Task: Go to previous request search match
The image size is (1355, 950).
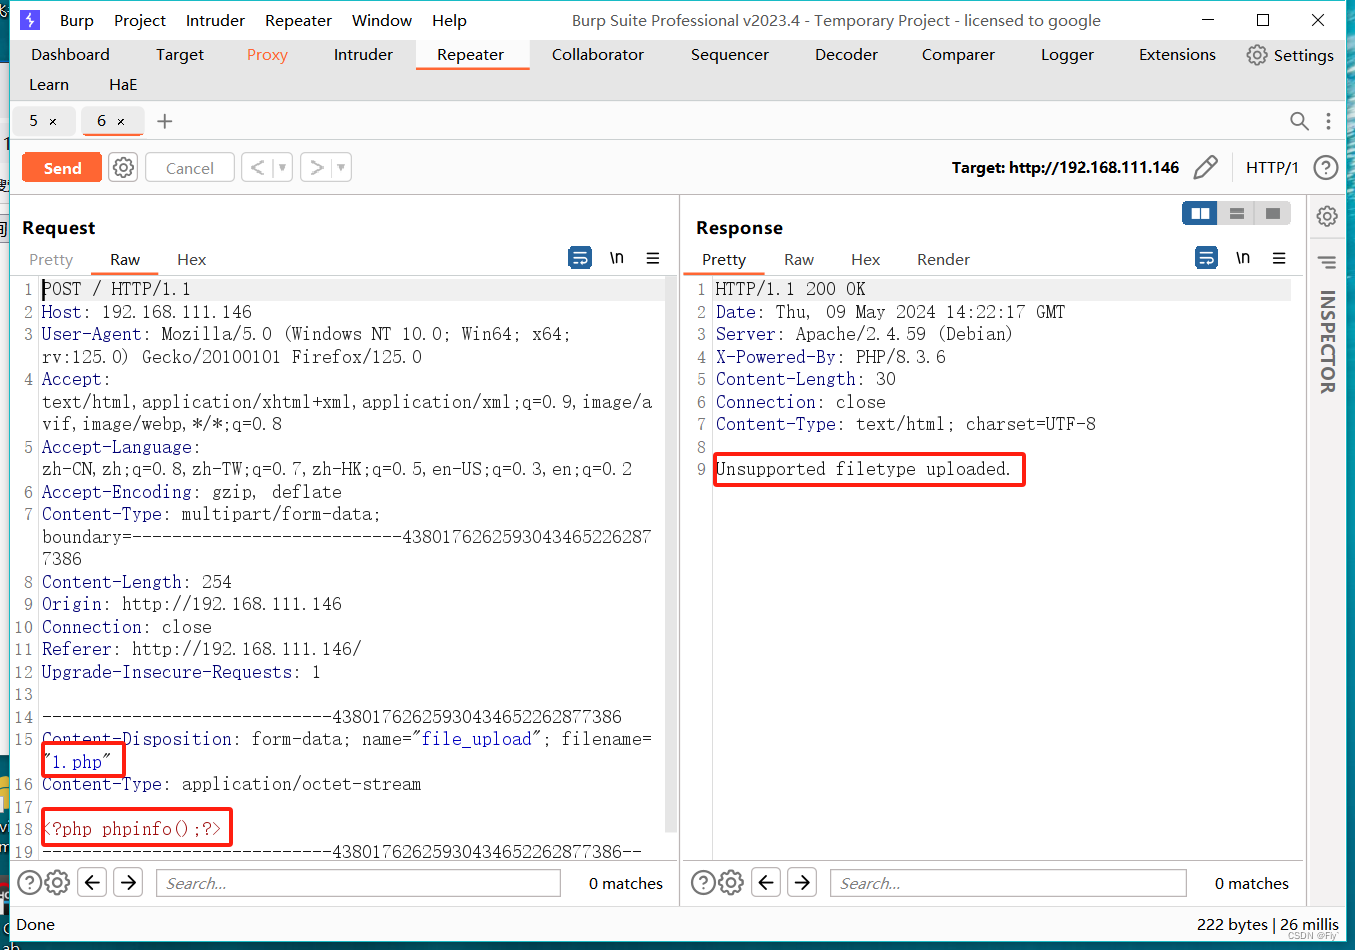Action: coord(92,882)
